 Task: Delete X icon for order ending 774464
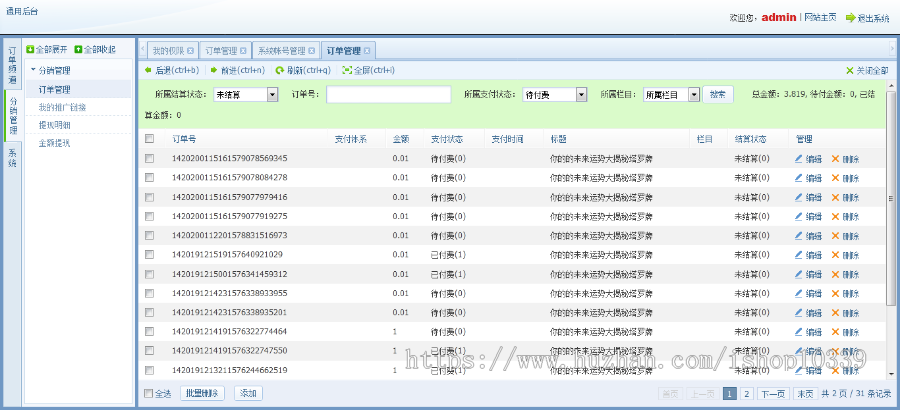pos(835,332)
